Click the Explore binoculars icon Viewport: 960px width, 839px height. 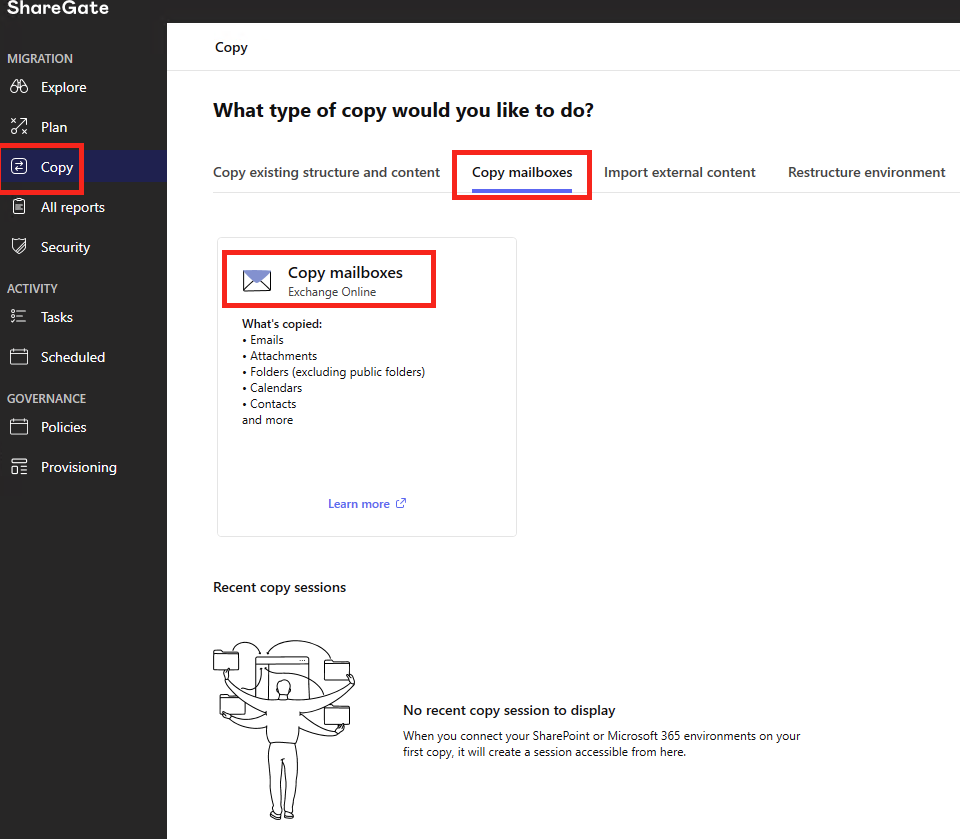[19, 87]
